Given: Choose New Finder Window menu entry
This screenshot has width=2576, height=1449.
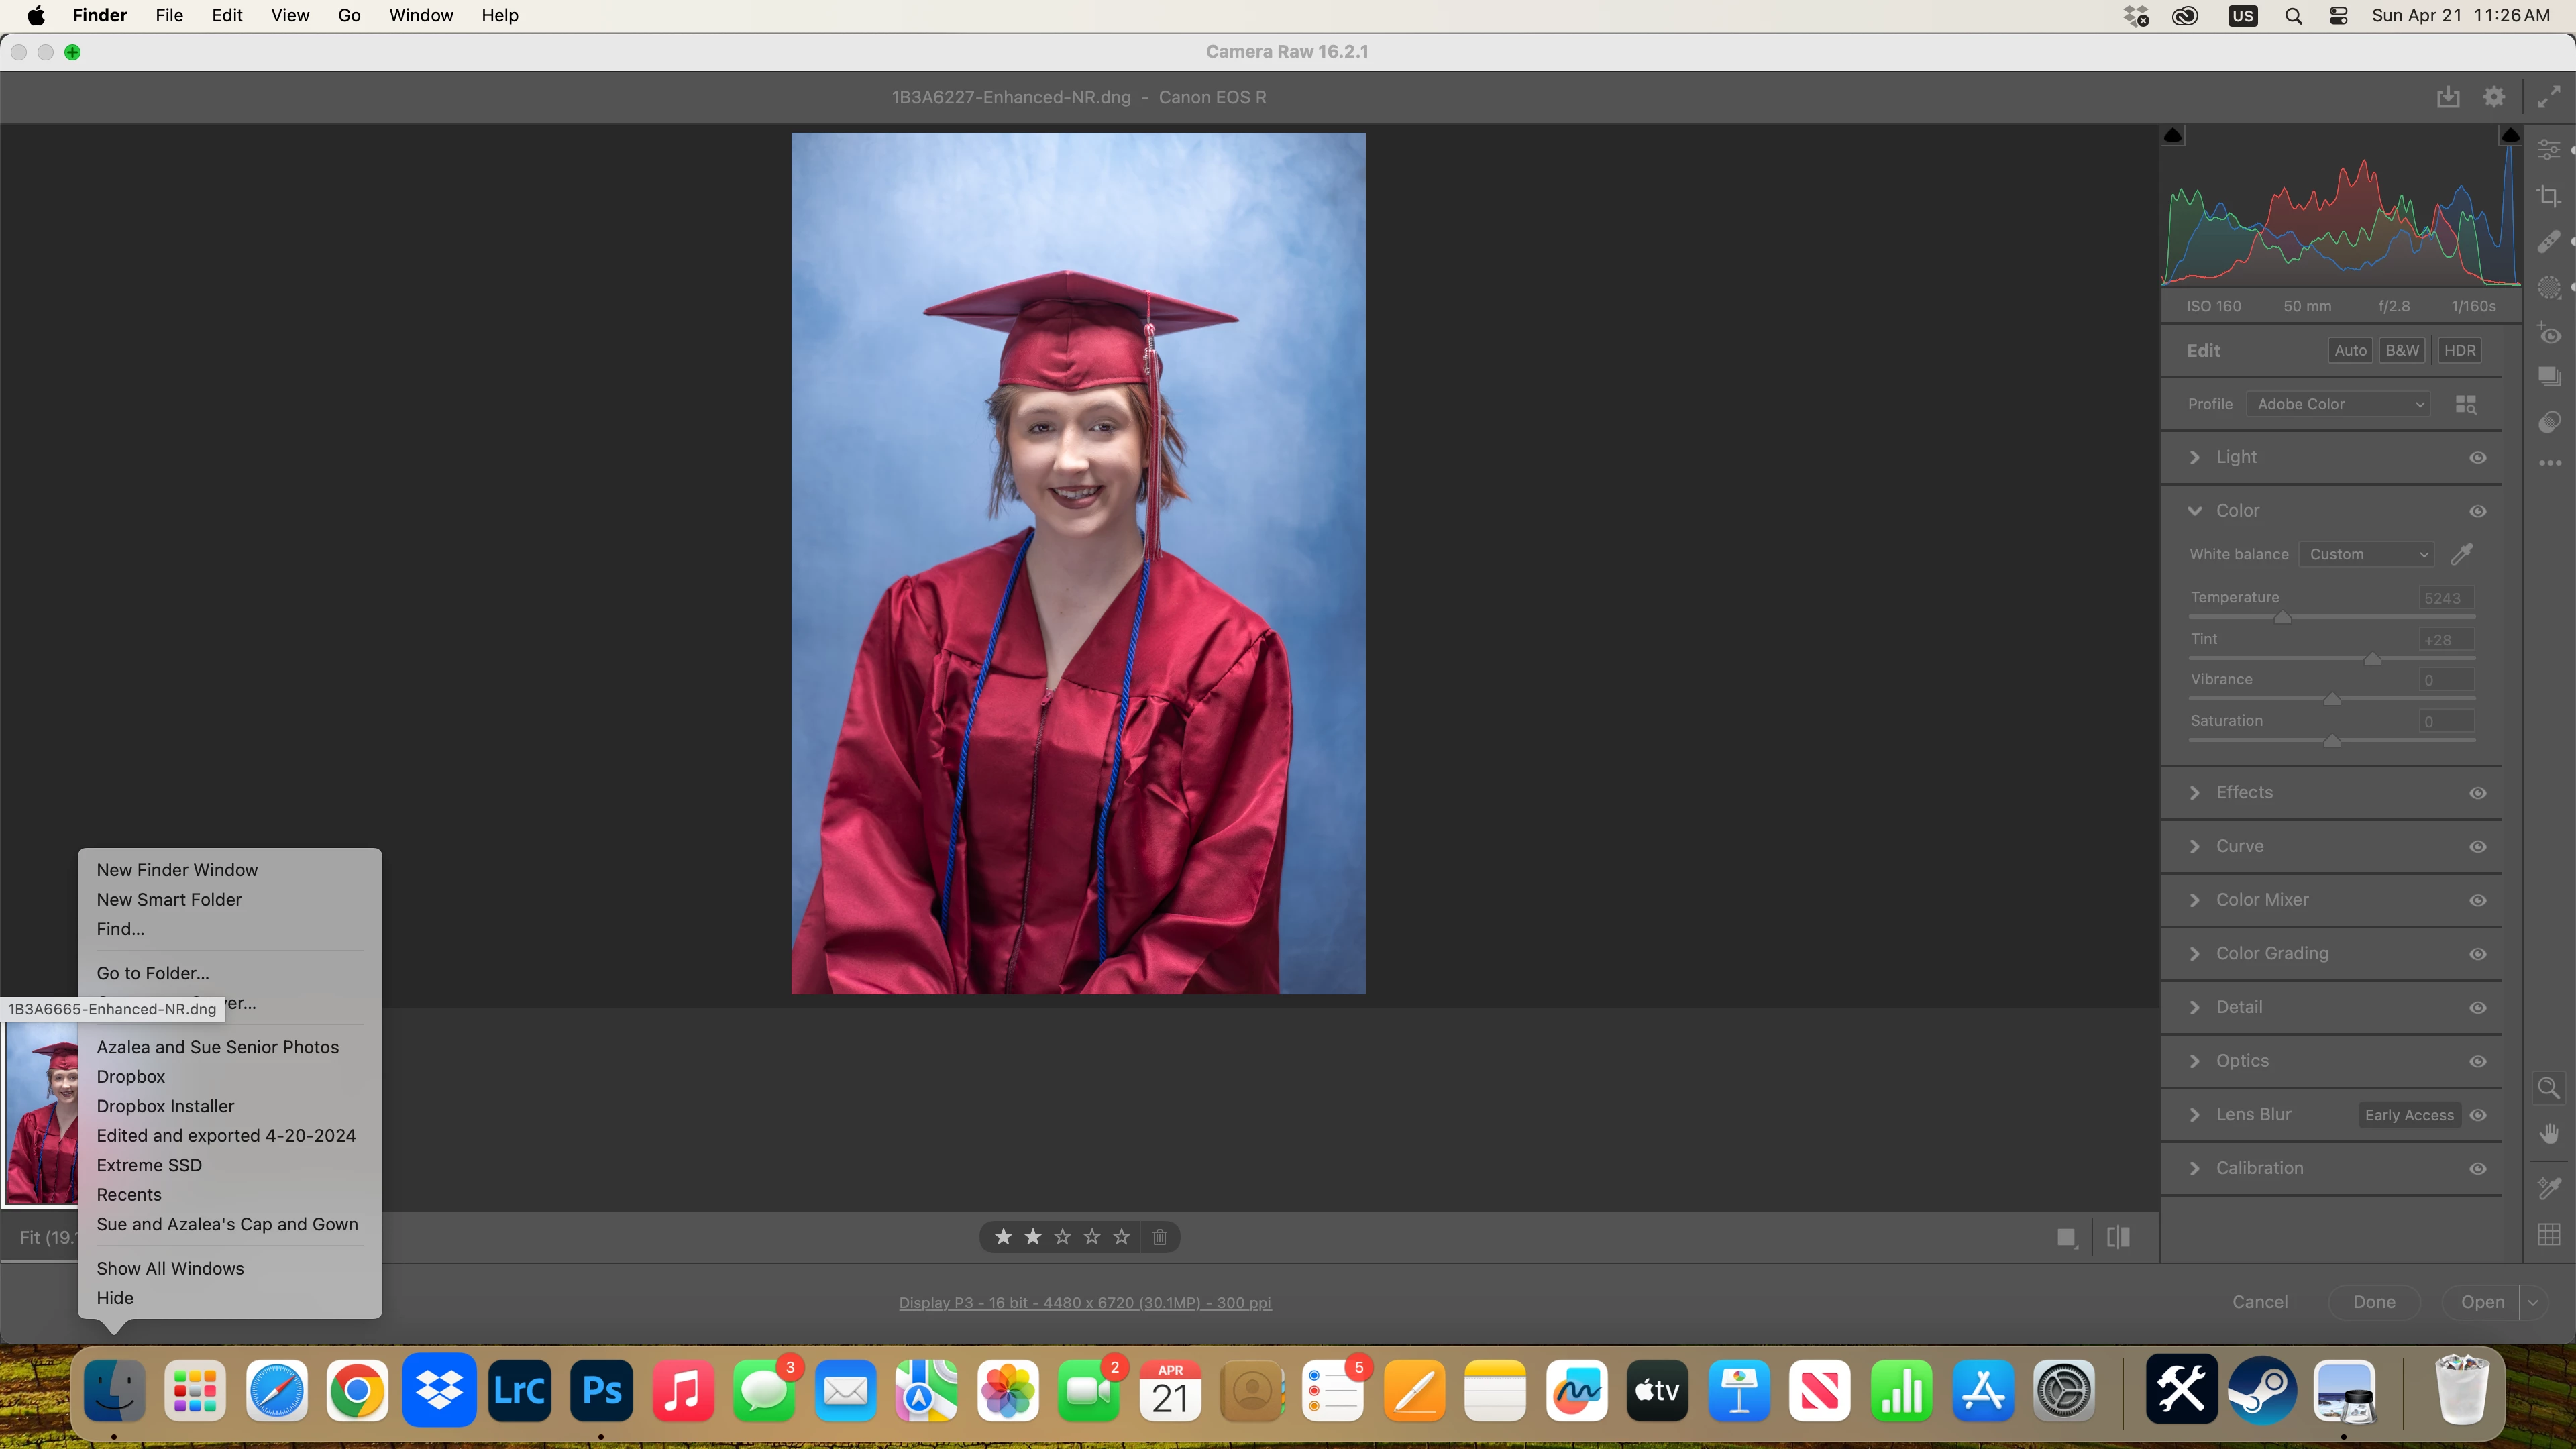Looking at the screenshot, I should click(x=177, y=870).
